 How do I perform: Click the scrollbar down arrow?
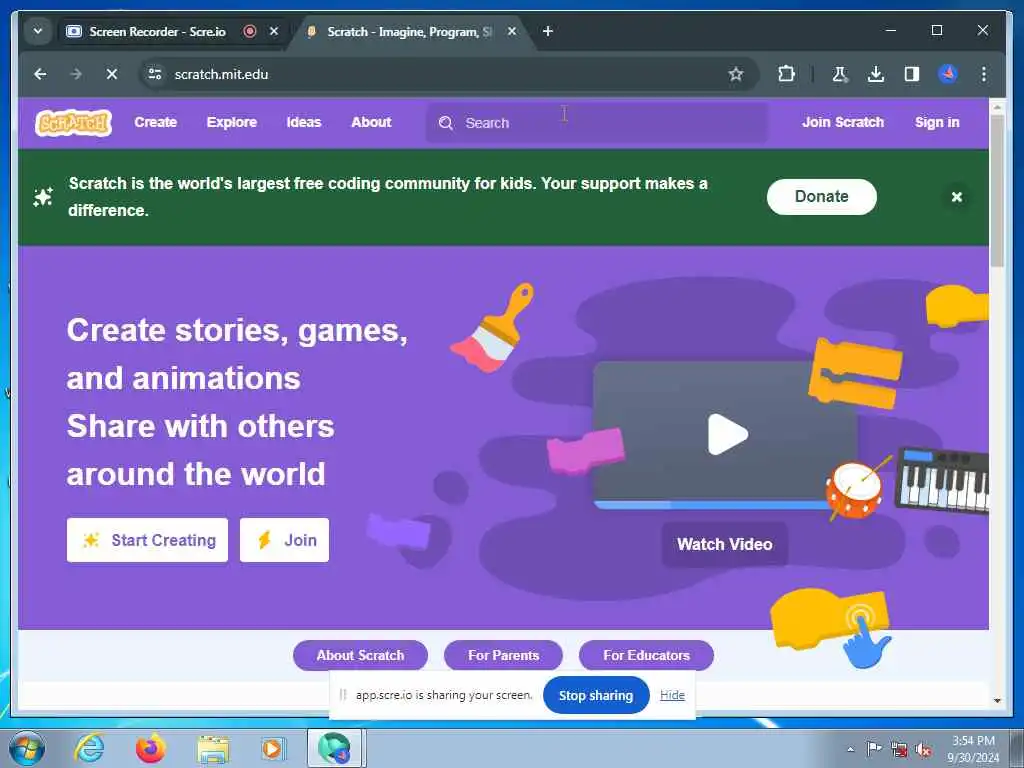[x=997, y=701]
